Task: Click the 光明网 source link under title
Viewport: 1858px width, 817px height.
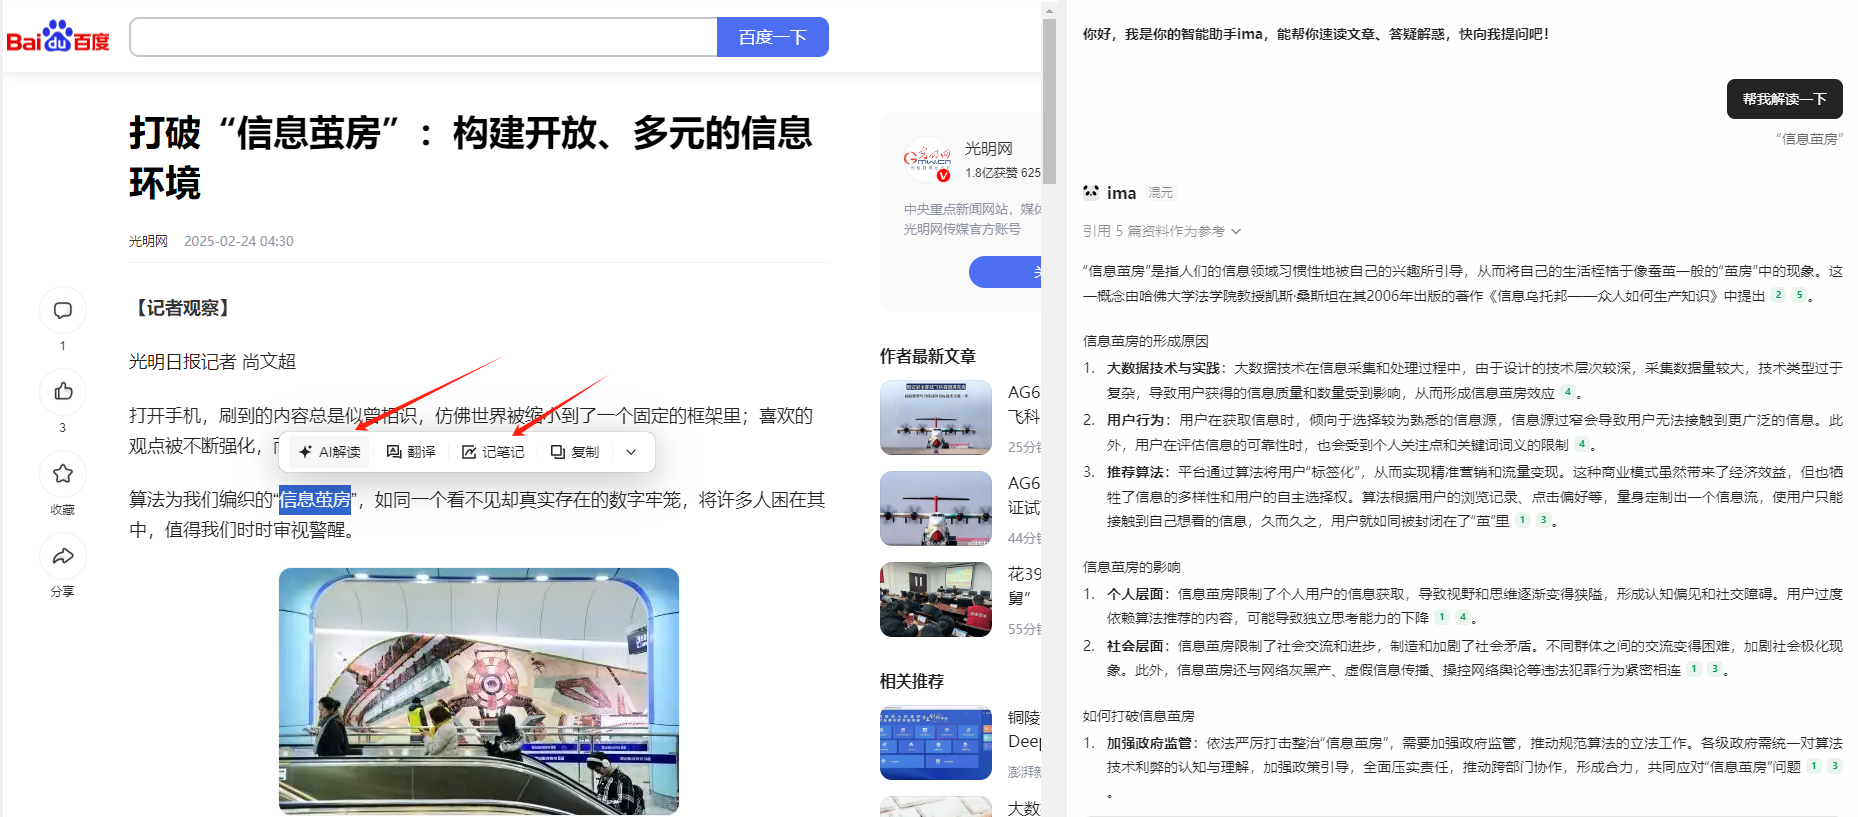Action: click(148, 241)
